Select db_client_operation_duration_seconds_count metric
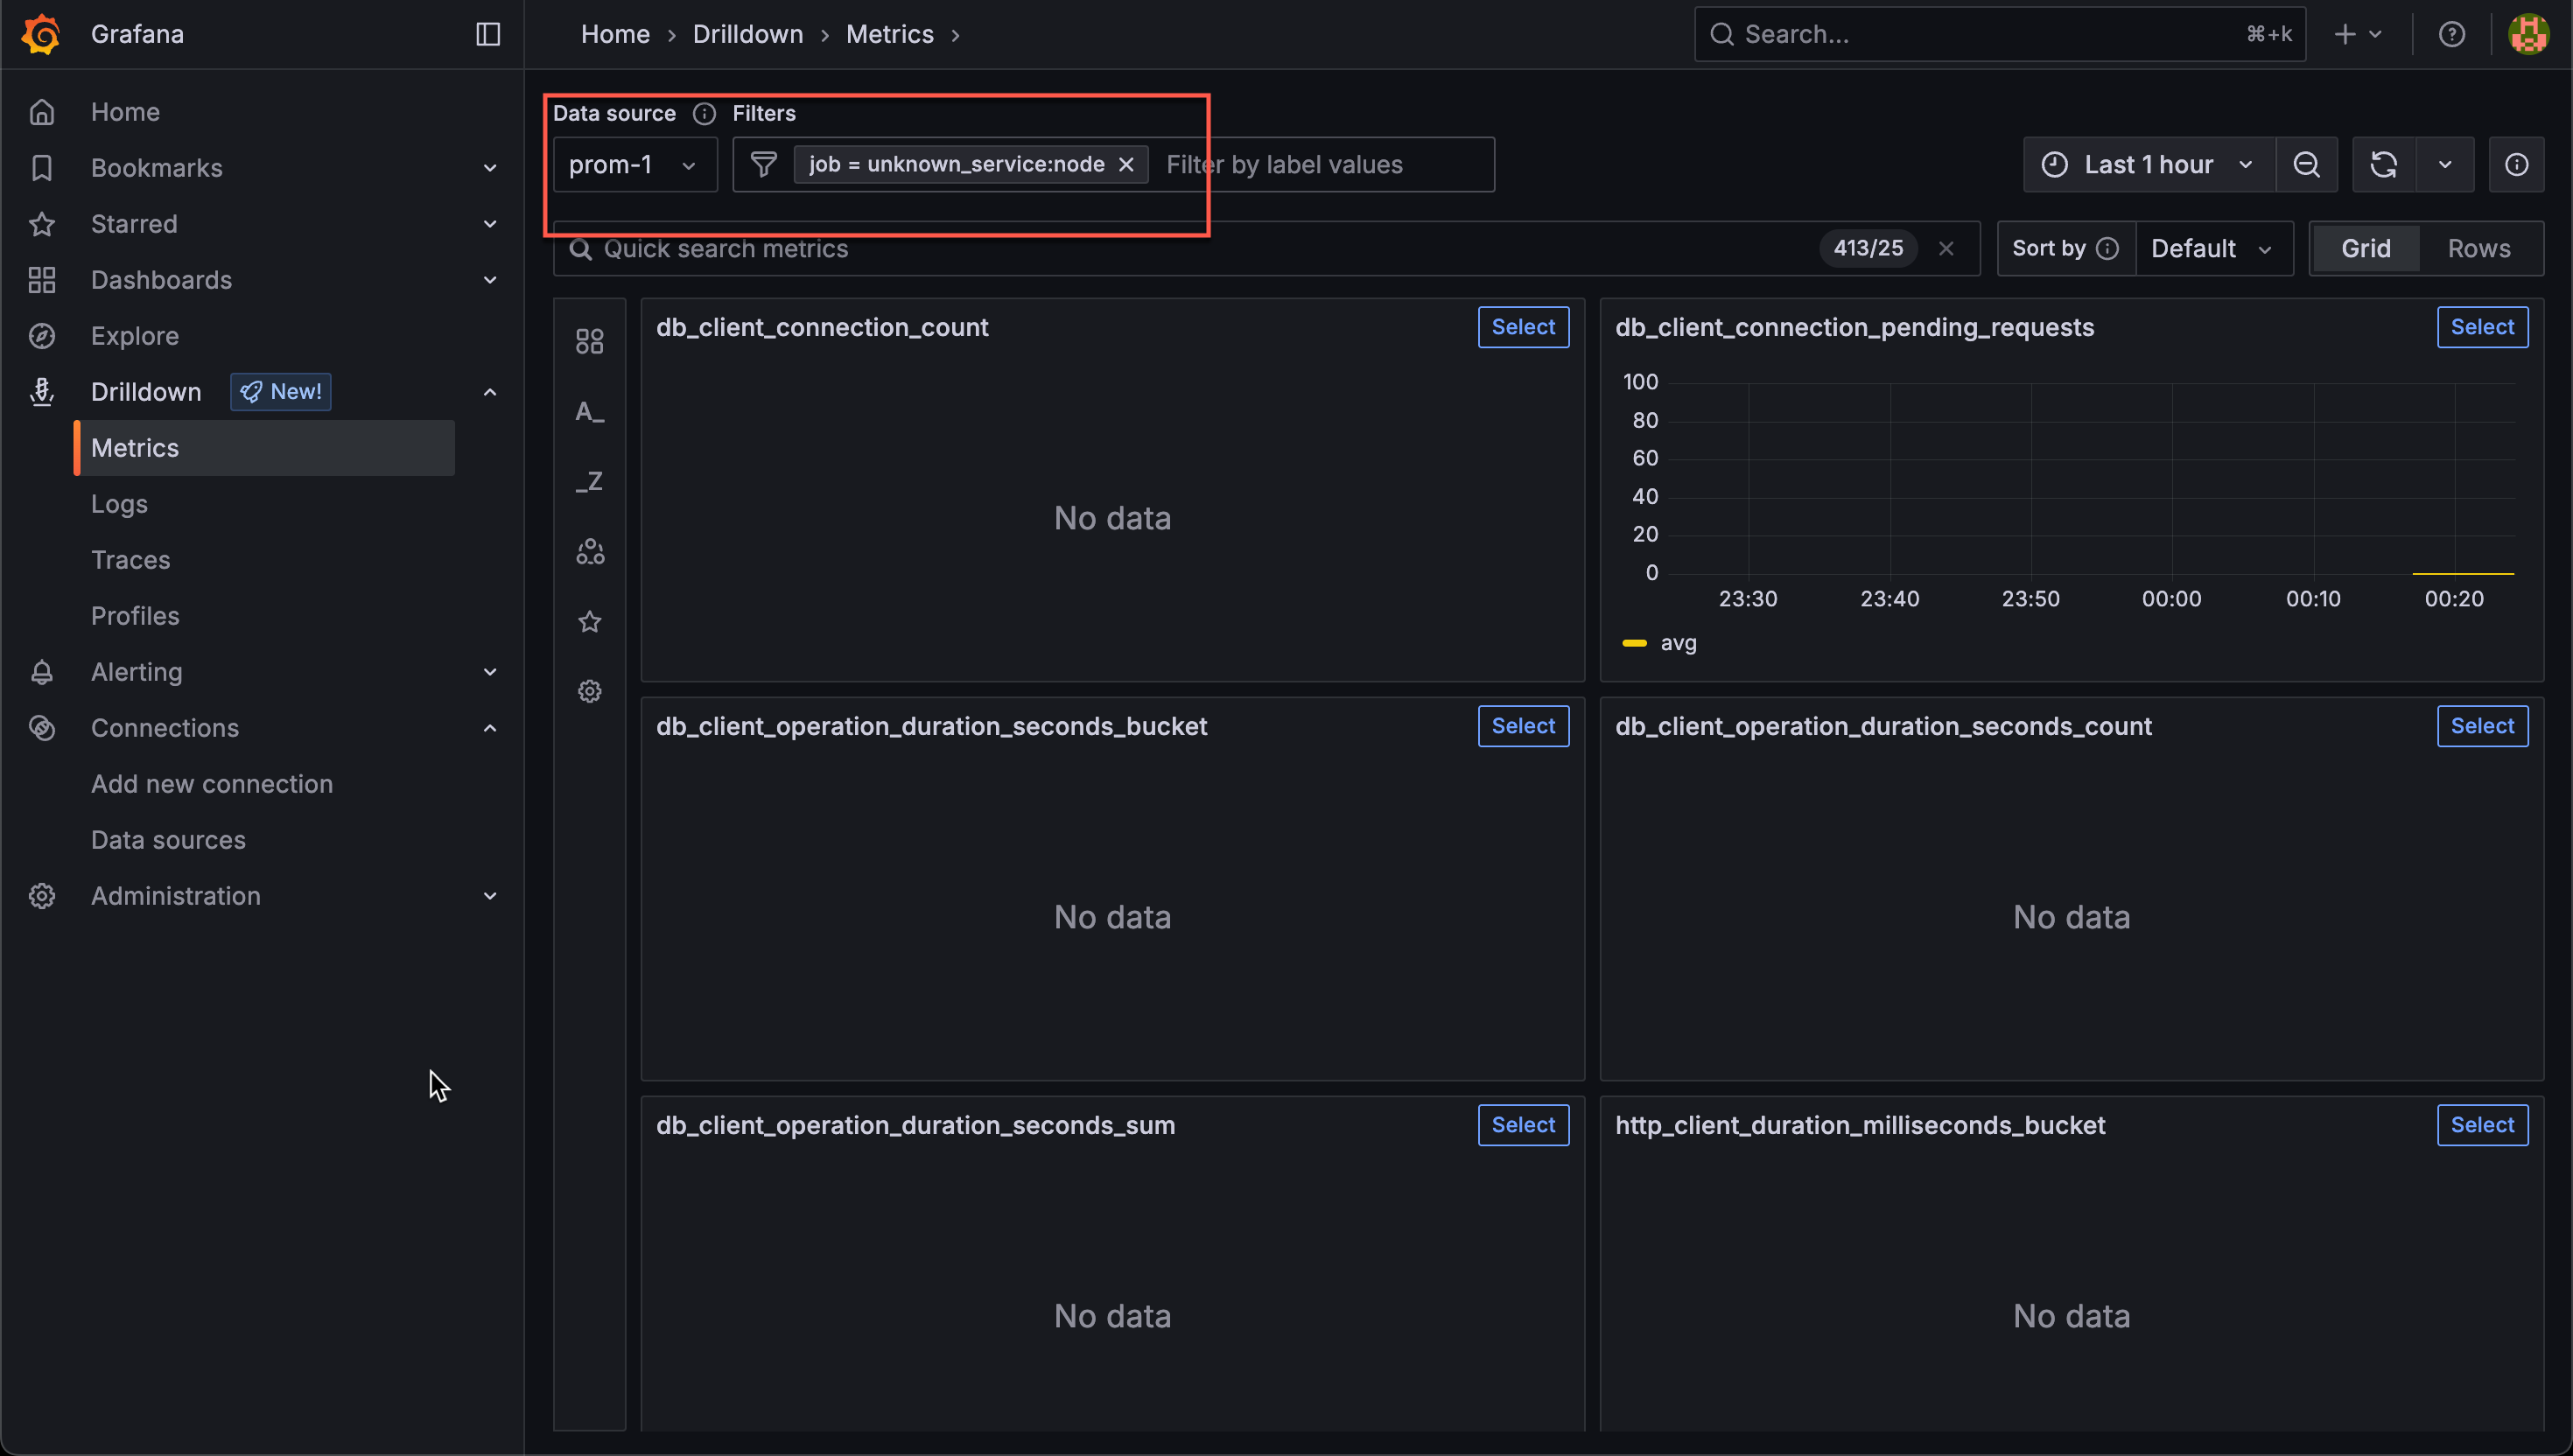This screenshot has height=1456, width=2573. point(2482,726)
